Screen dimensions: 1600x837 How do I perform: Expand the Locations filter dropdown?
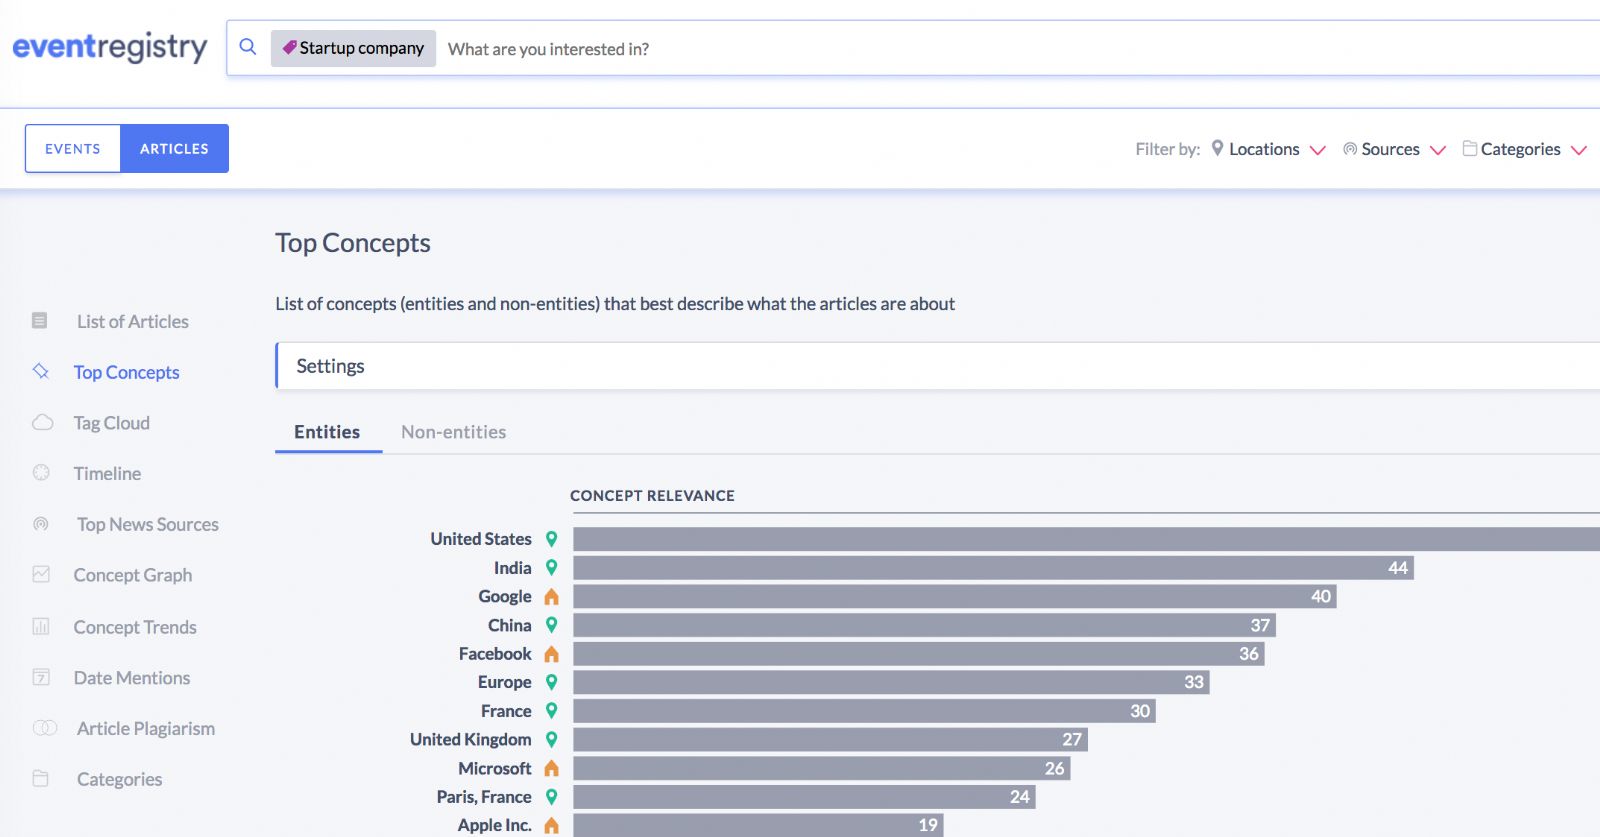click(1318, 150)
